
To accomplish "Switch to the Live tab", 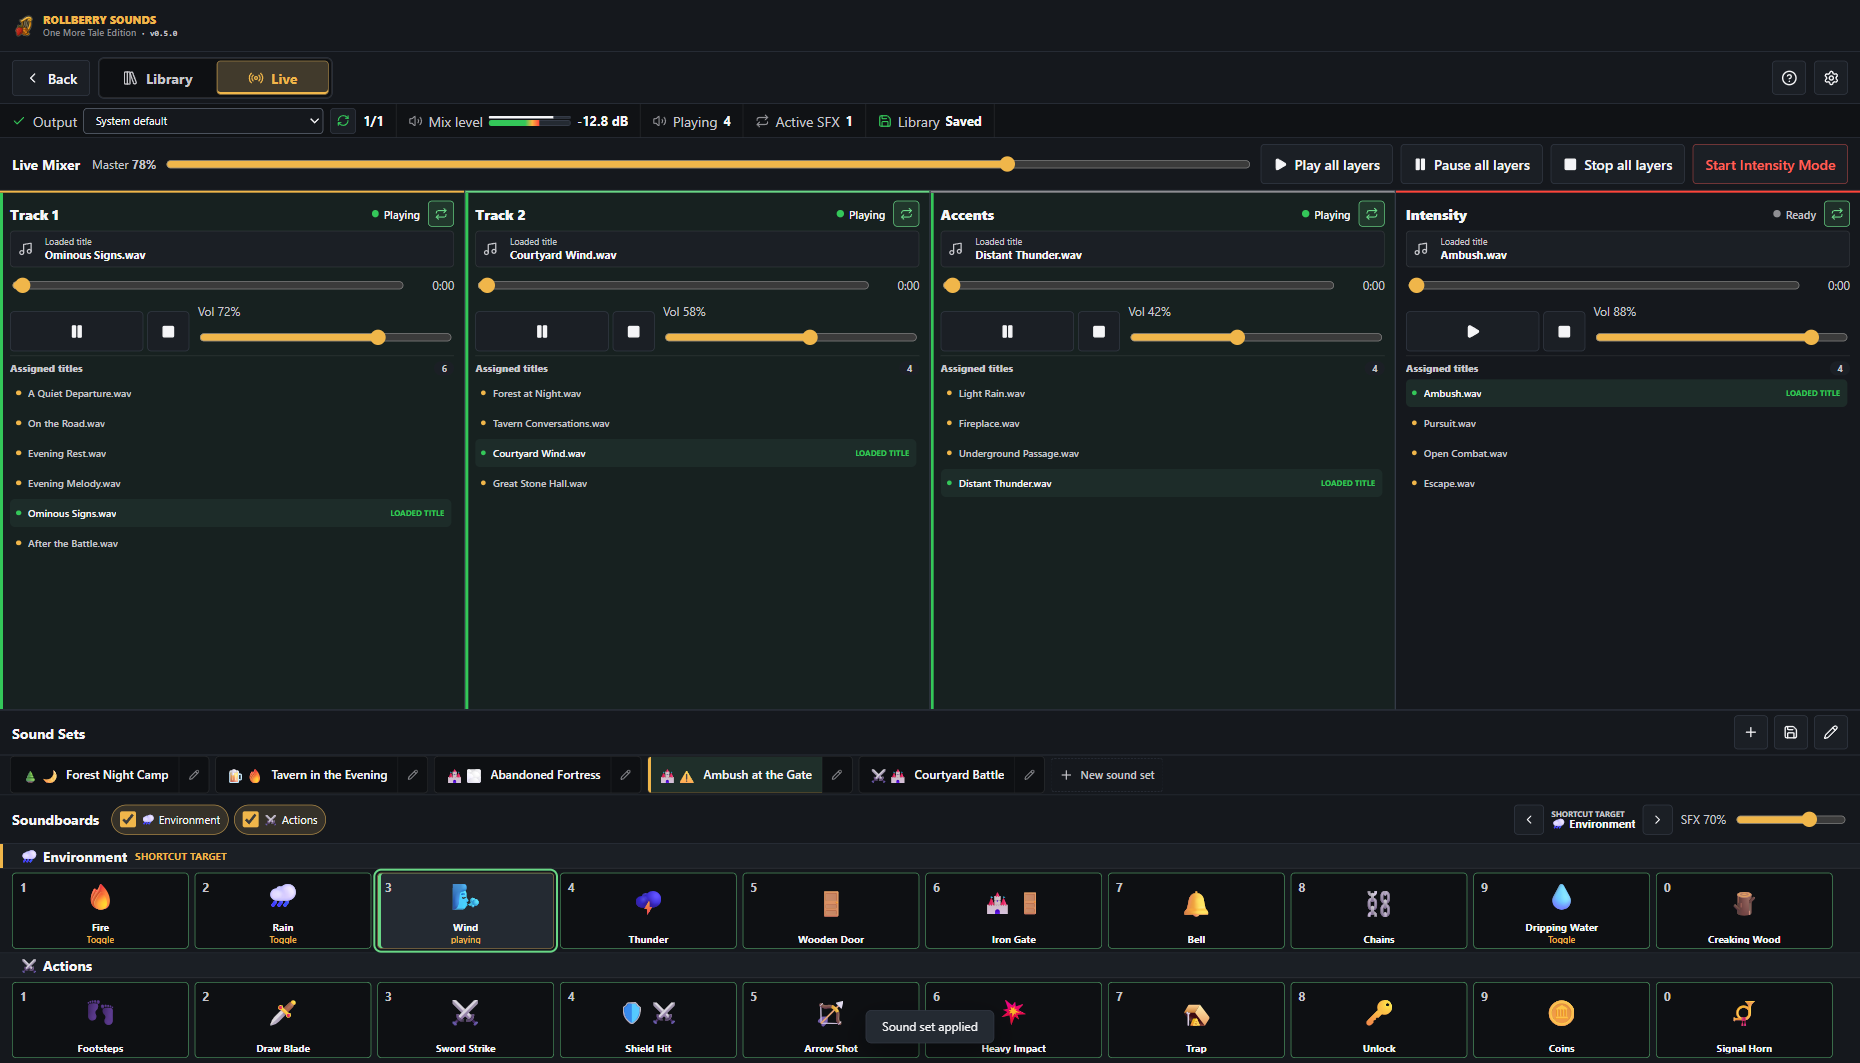I will tap(273, 78).
